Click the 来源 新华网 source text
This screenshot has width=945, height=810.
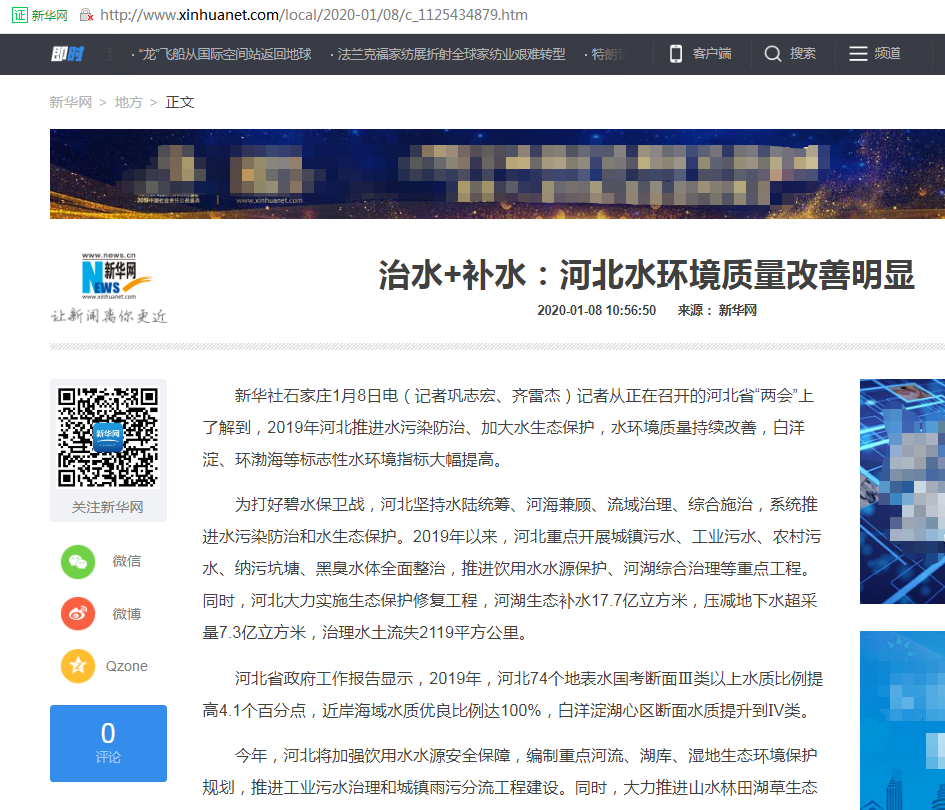[x=716, y=310]
